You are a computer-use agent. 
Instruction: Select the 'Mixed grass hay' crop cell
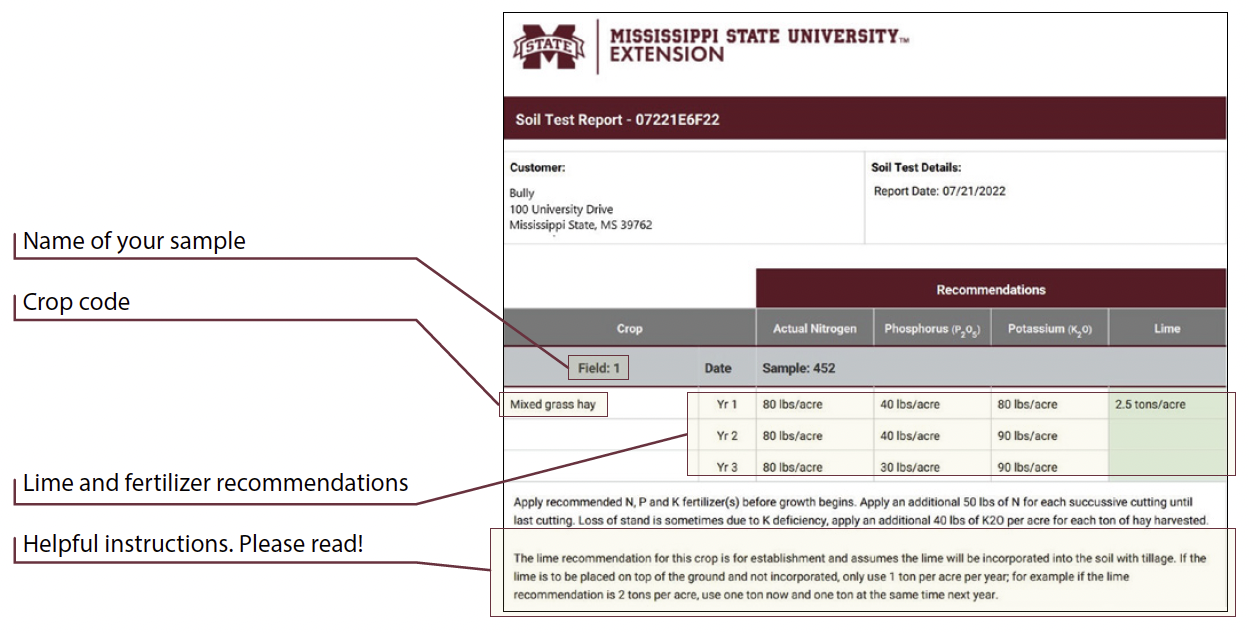point(552,405)
